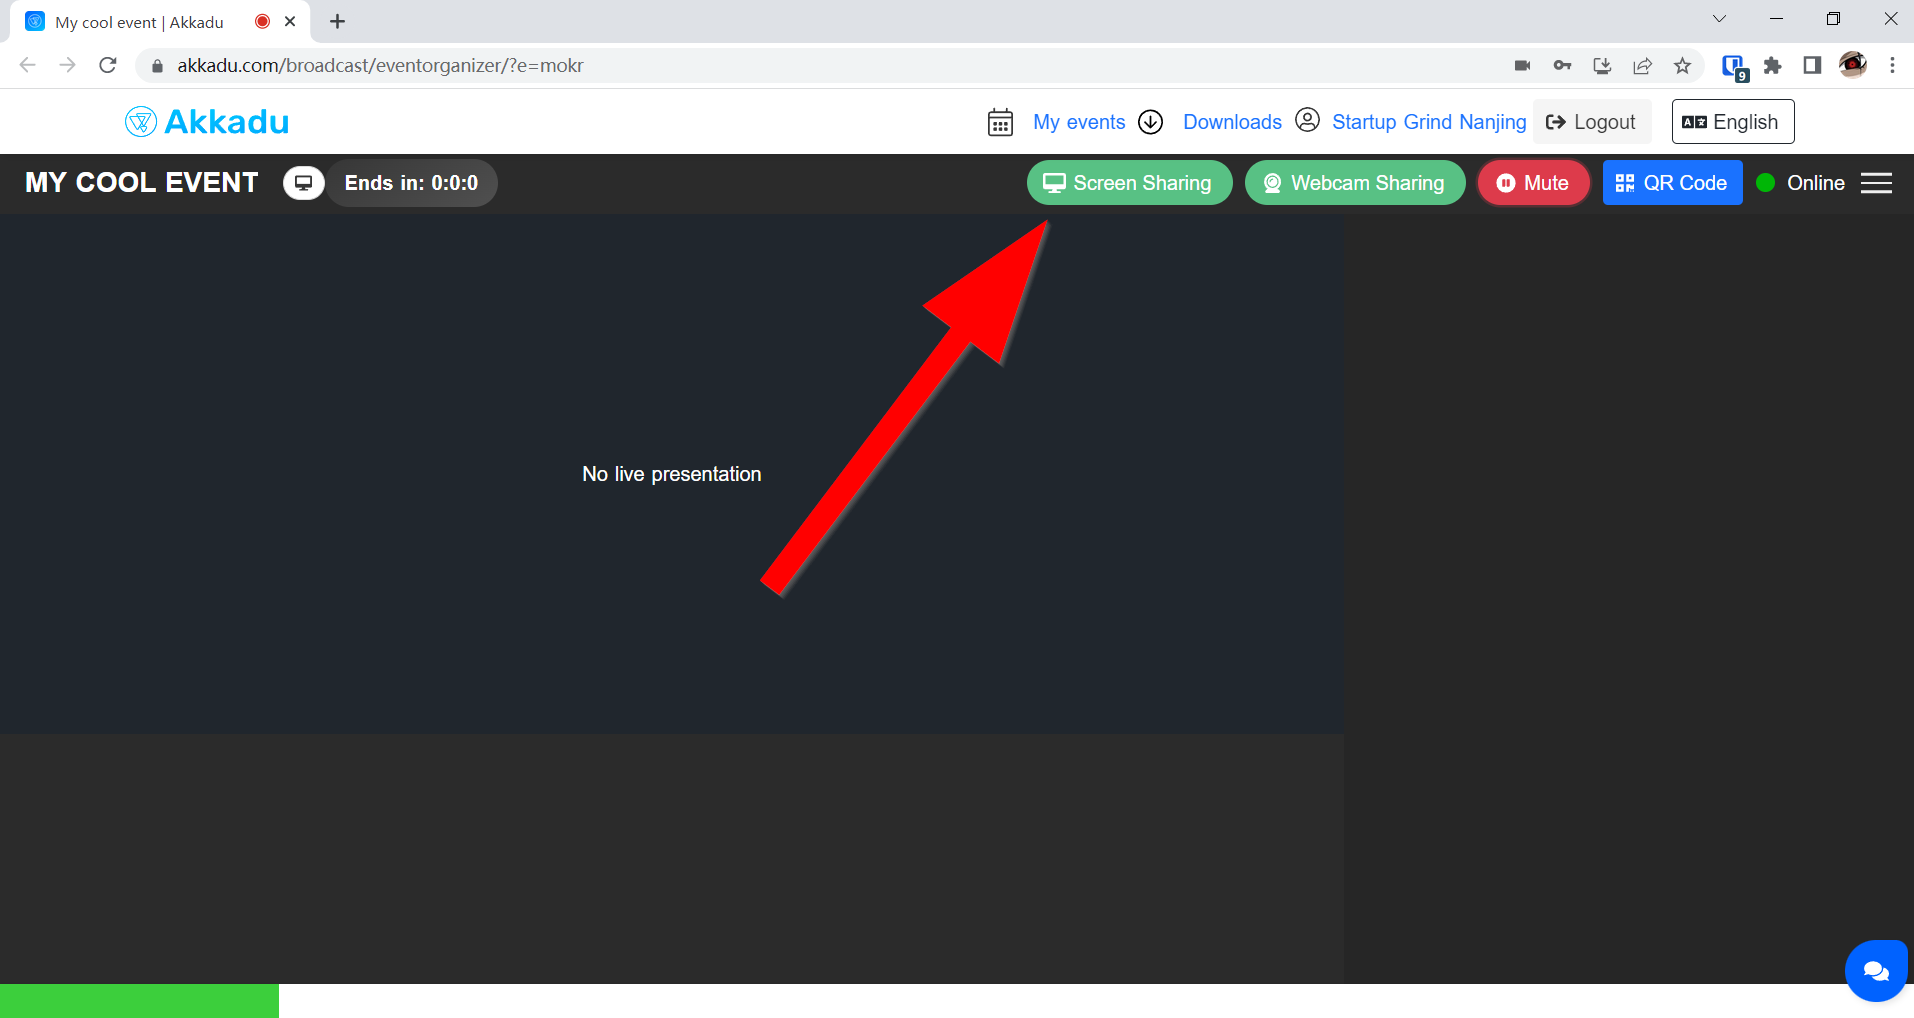Screen dimensions: 1914x1018
Task: Click the monitor icon beside event title
Action: pos(304,183)
